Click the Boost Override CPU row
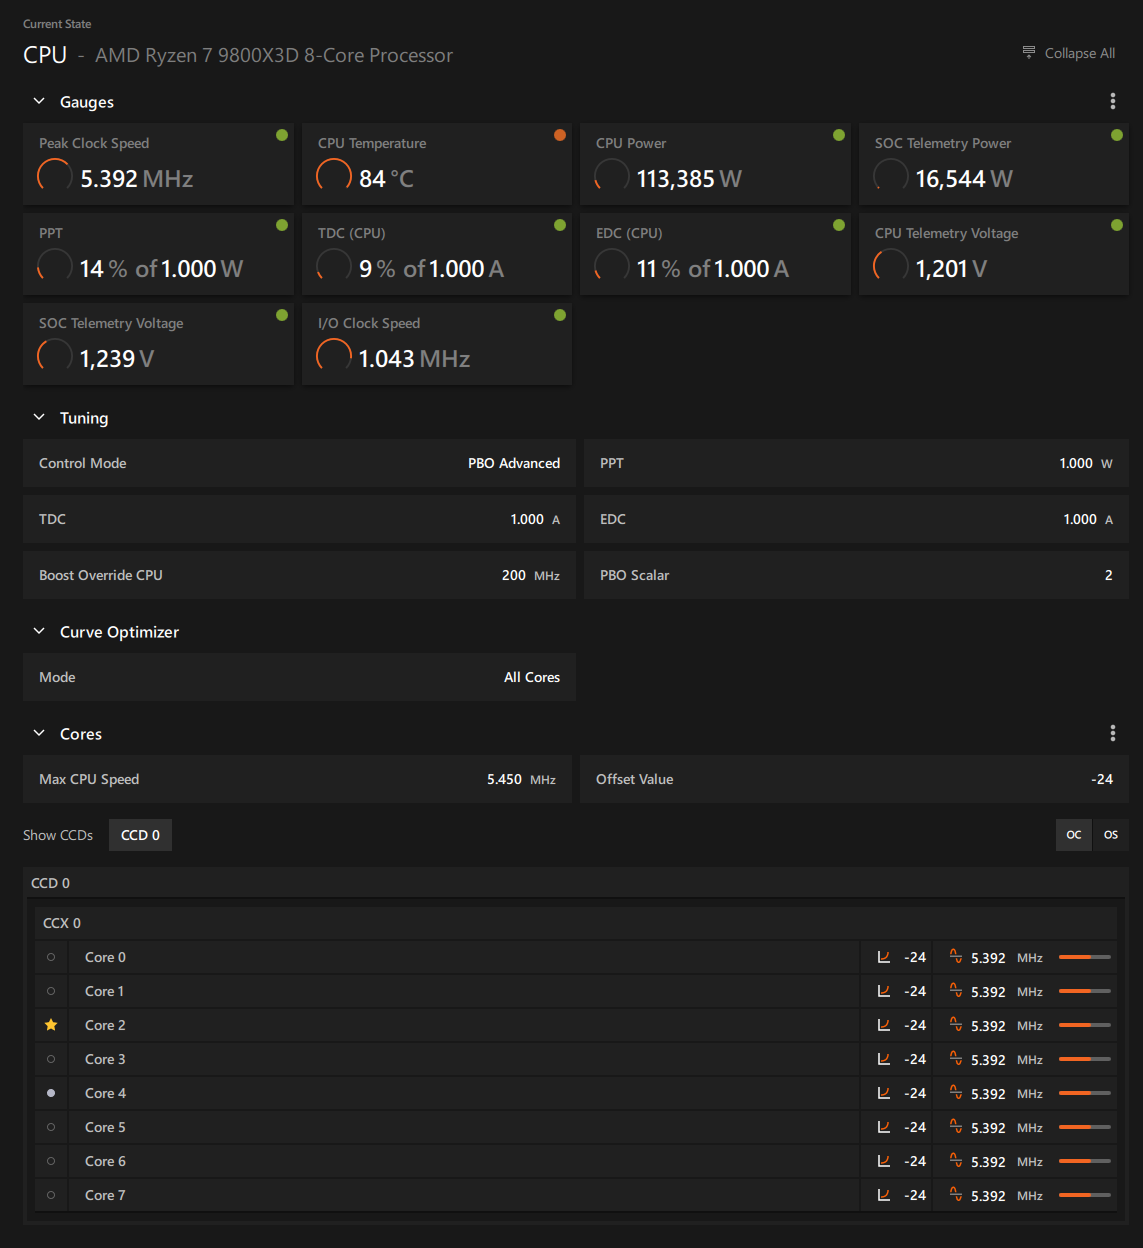 (x=299, y=575)
